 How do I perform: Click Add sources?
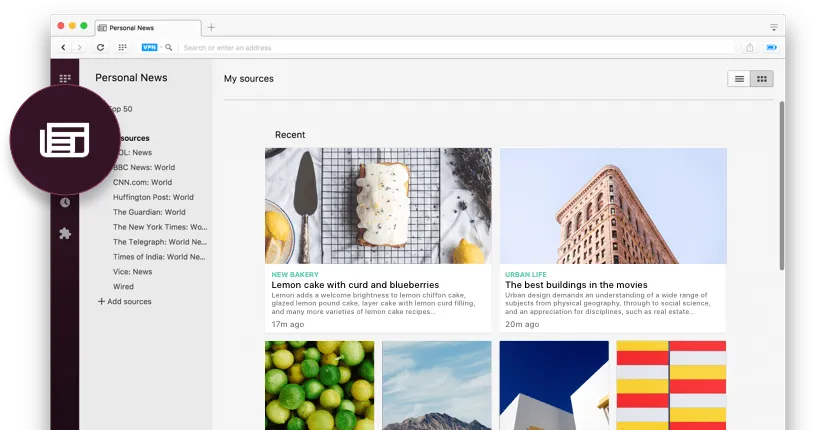pos(124,301)
